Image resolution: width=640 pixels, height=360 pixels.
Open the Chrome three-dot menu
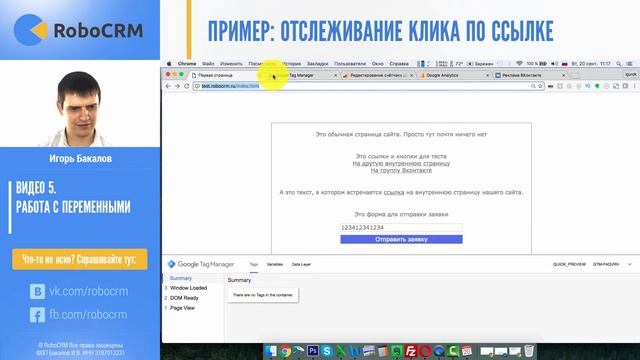[x=634, y=86]
